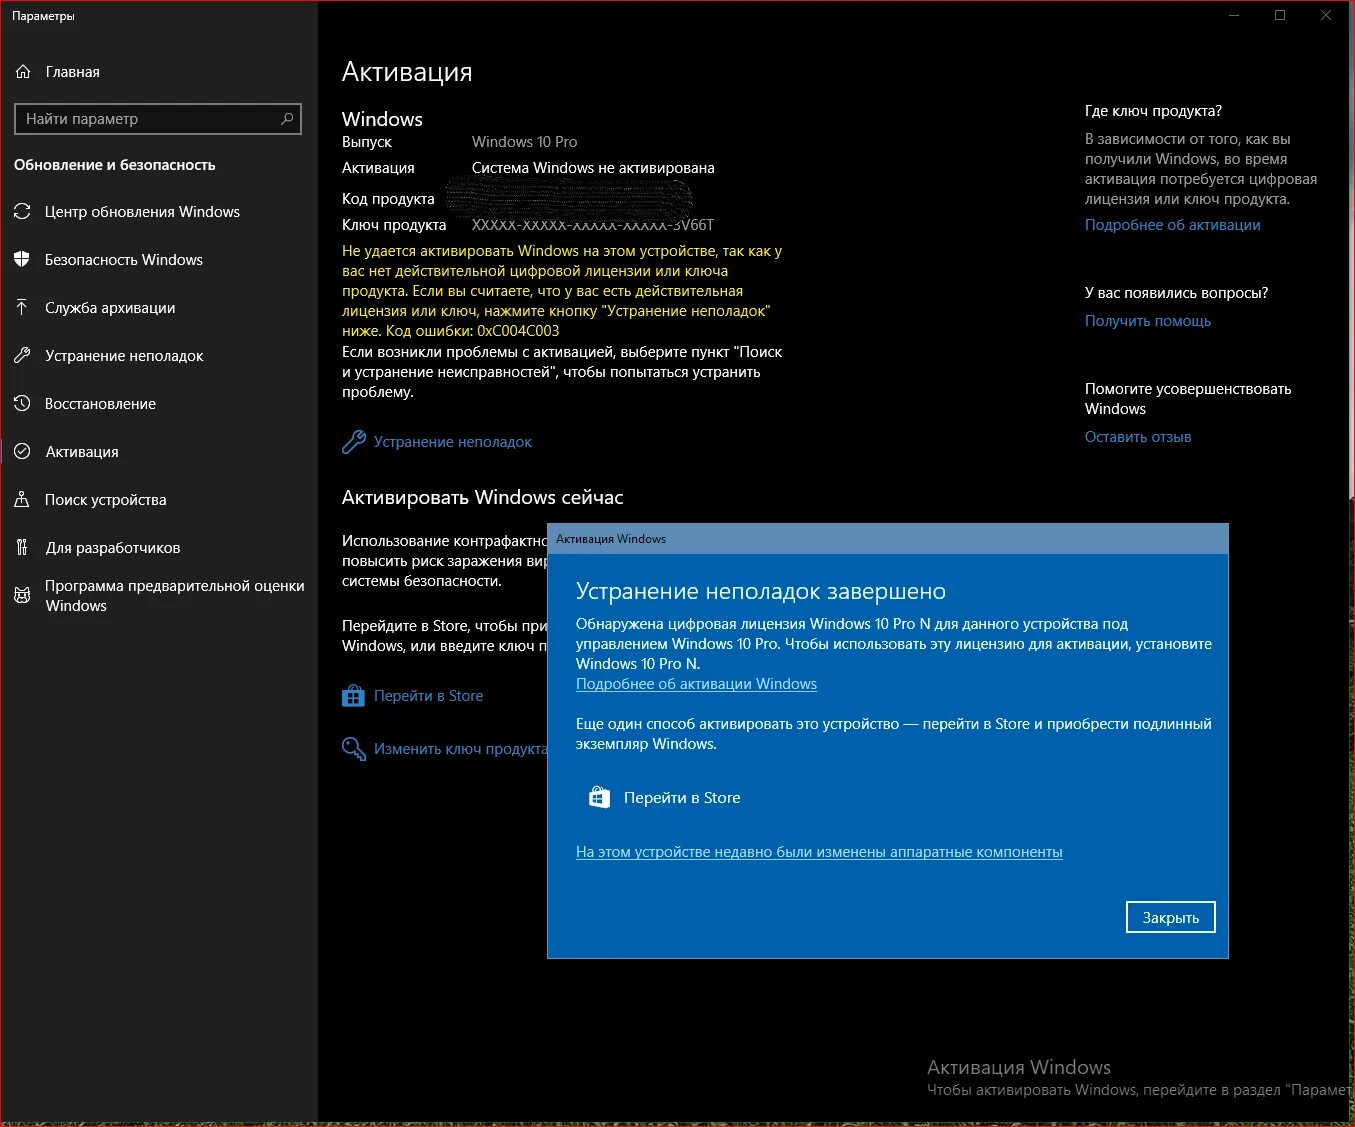Image resolution: width=1355 pixels, height=1127 pixels.
Task: Click Изменить ключ продукта link
Action: (460, 749)
